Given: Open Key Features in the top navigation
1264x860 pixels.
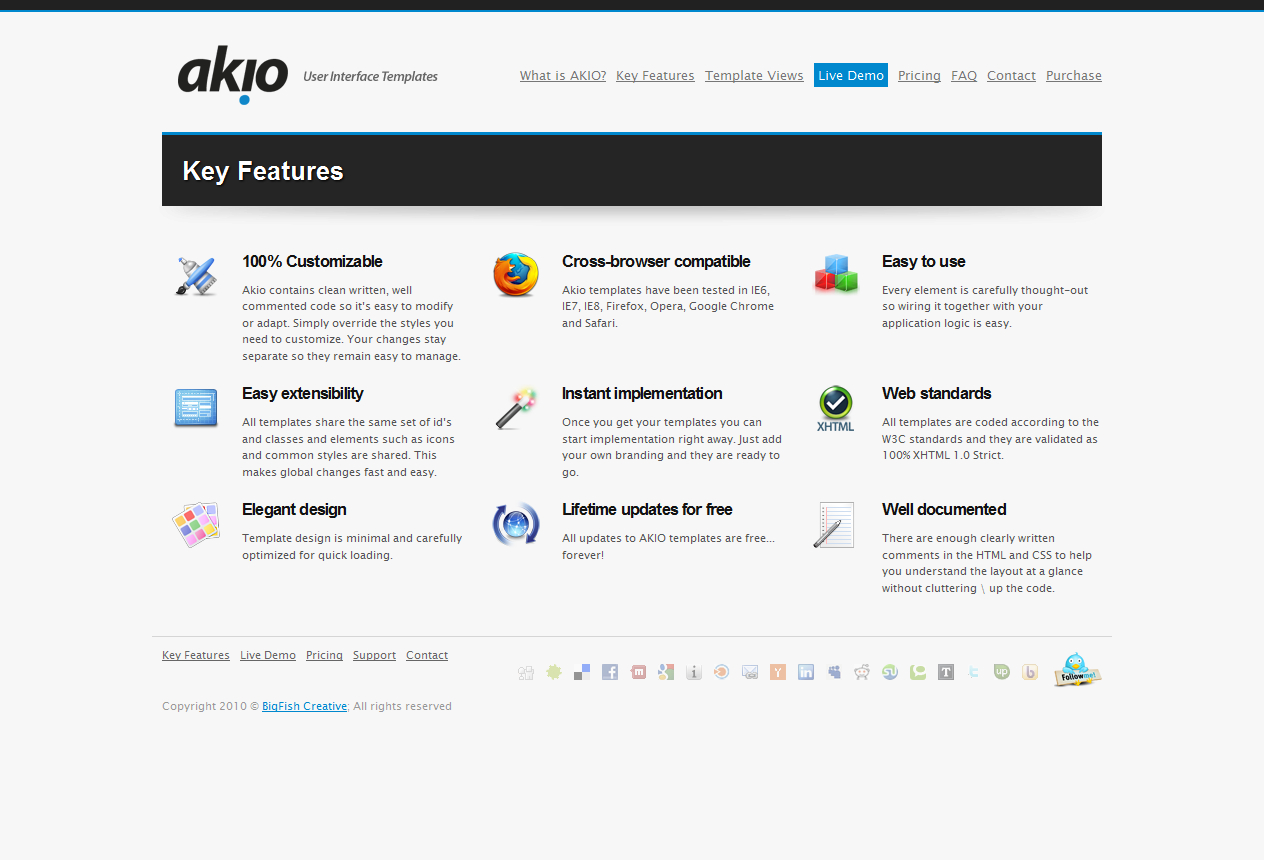Looking at the screenshot, I should tap(655, 76).
